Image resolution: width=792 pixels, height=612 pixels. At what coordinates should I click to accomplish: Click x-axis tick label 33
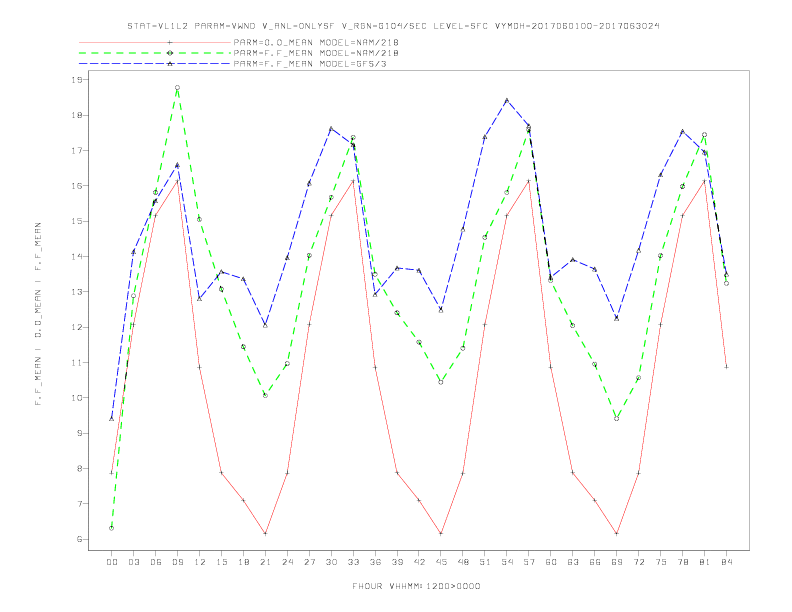[353, 562]
